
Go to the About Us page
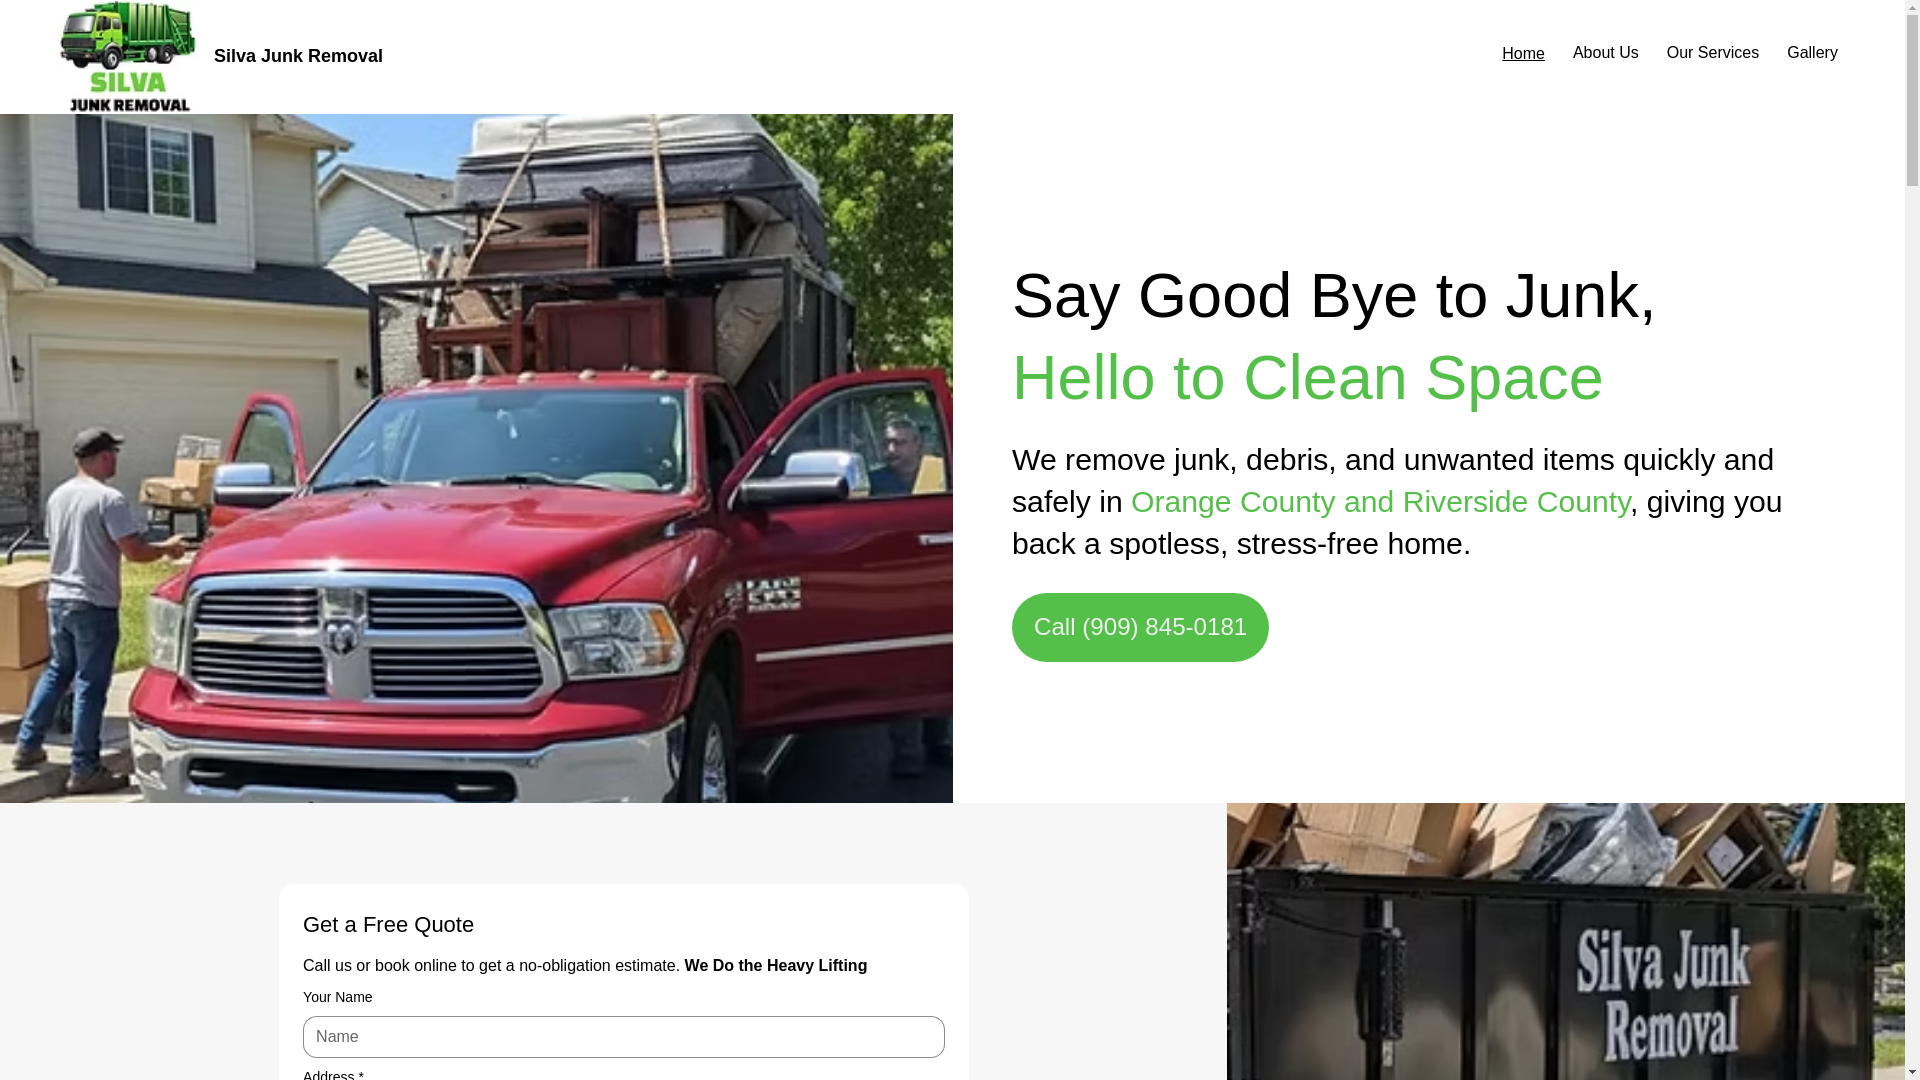[1605, 53]
